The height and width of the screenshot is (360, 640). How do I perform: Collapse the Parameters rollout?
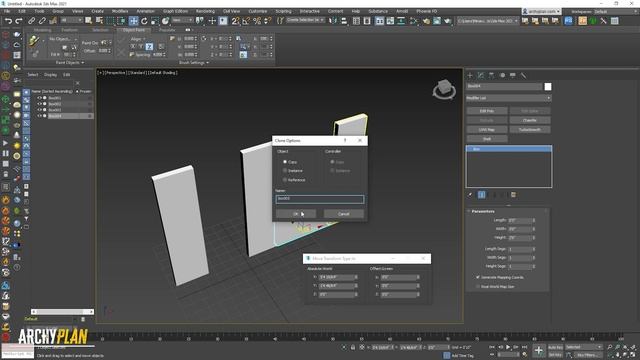483,211
